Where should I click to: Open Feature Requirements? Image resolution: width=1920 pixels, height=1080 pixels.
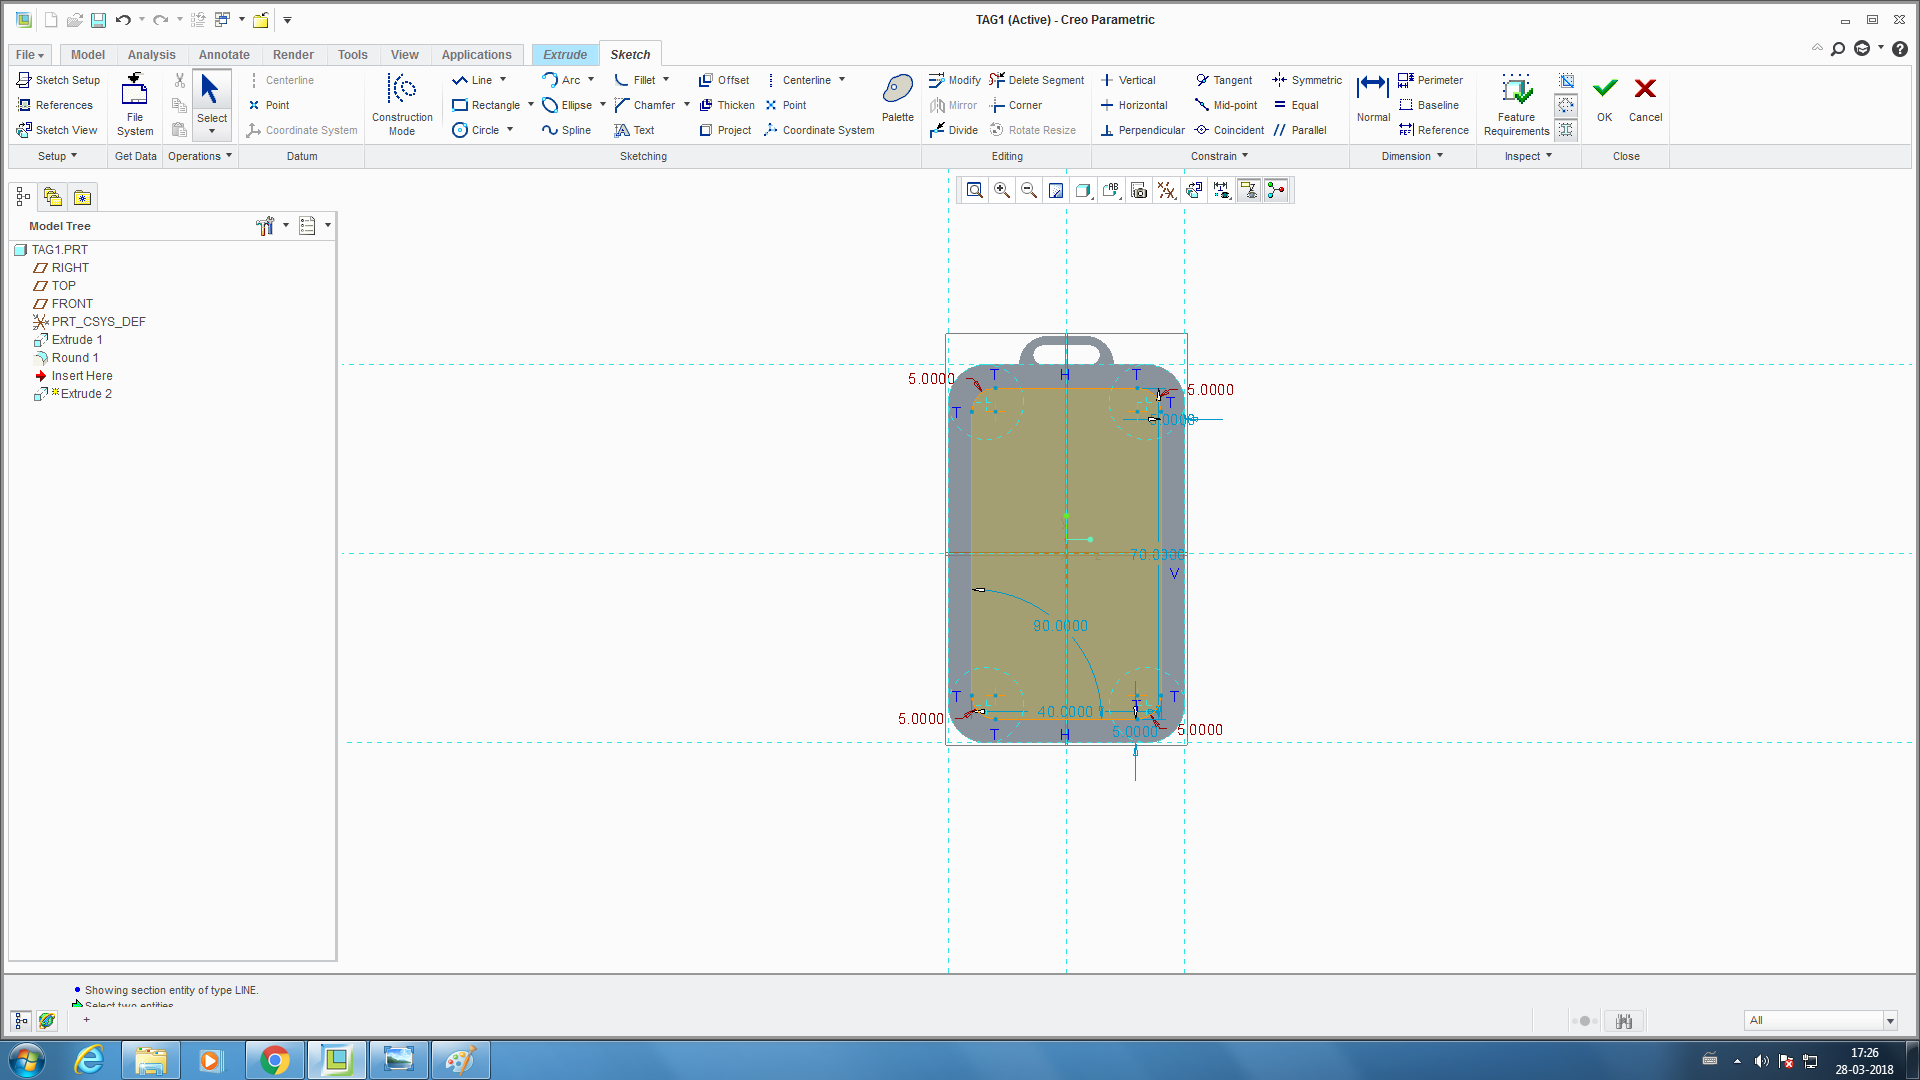pyautogui.click(x=1516, y=104)
